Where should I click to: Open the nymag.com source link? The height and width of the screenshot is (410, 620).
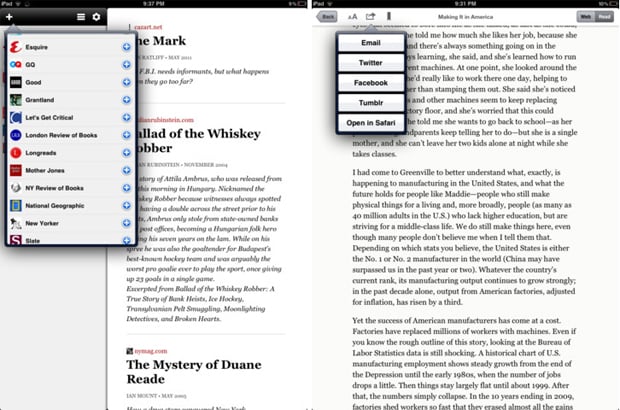[151, 351]
